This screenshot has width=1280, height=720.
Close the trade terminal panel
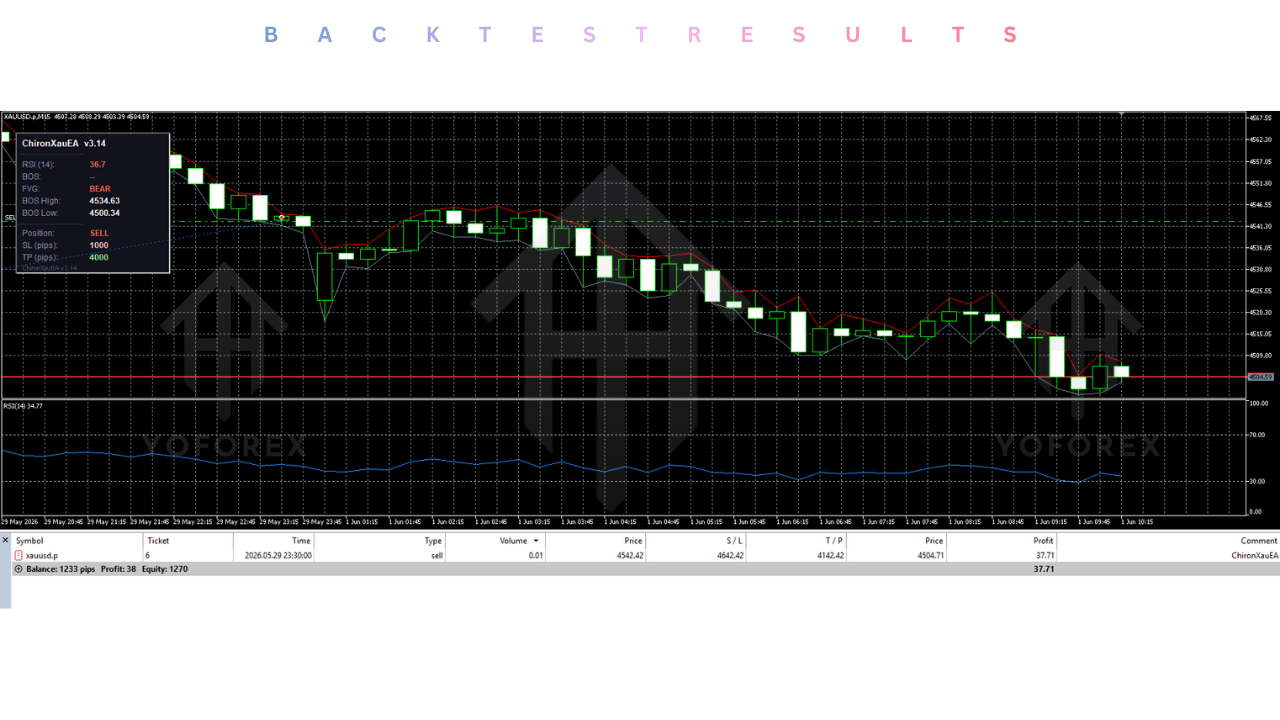click(5, 540)
